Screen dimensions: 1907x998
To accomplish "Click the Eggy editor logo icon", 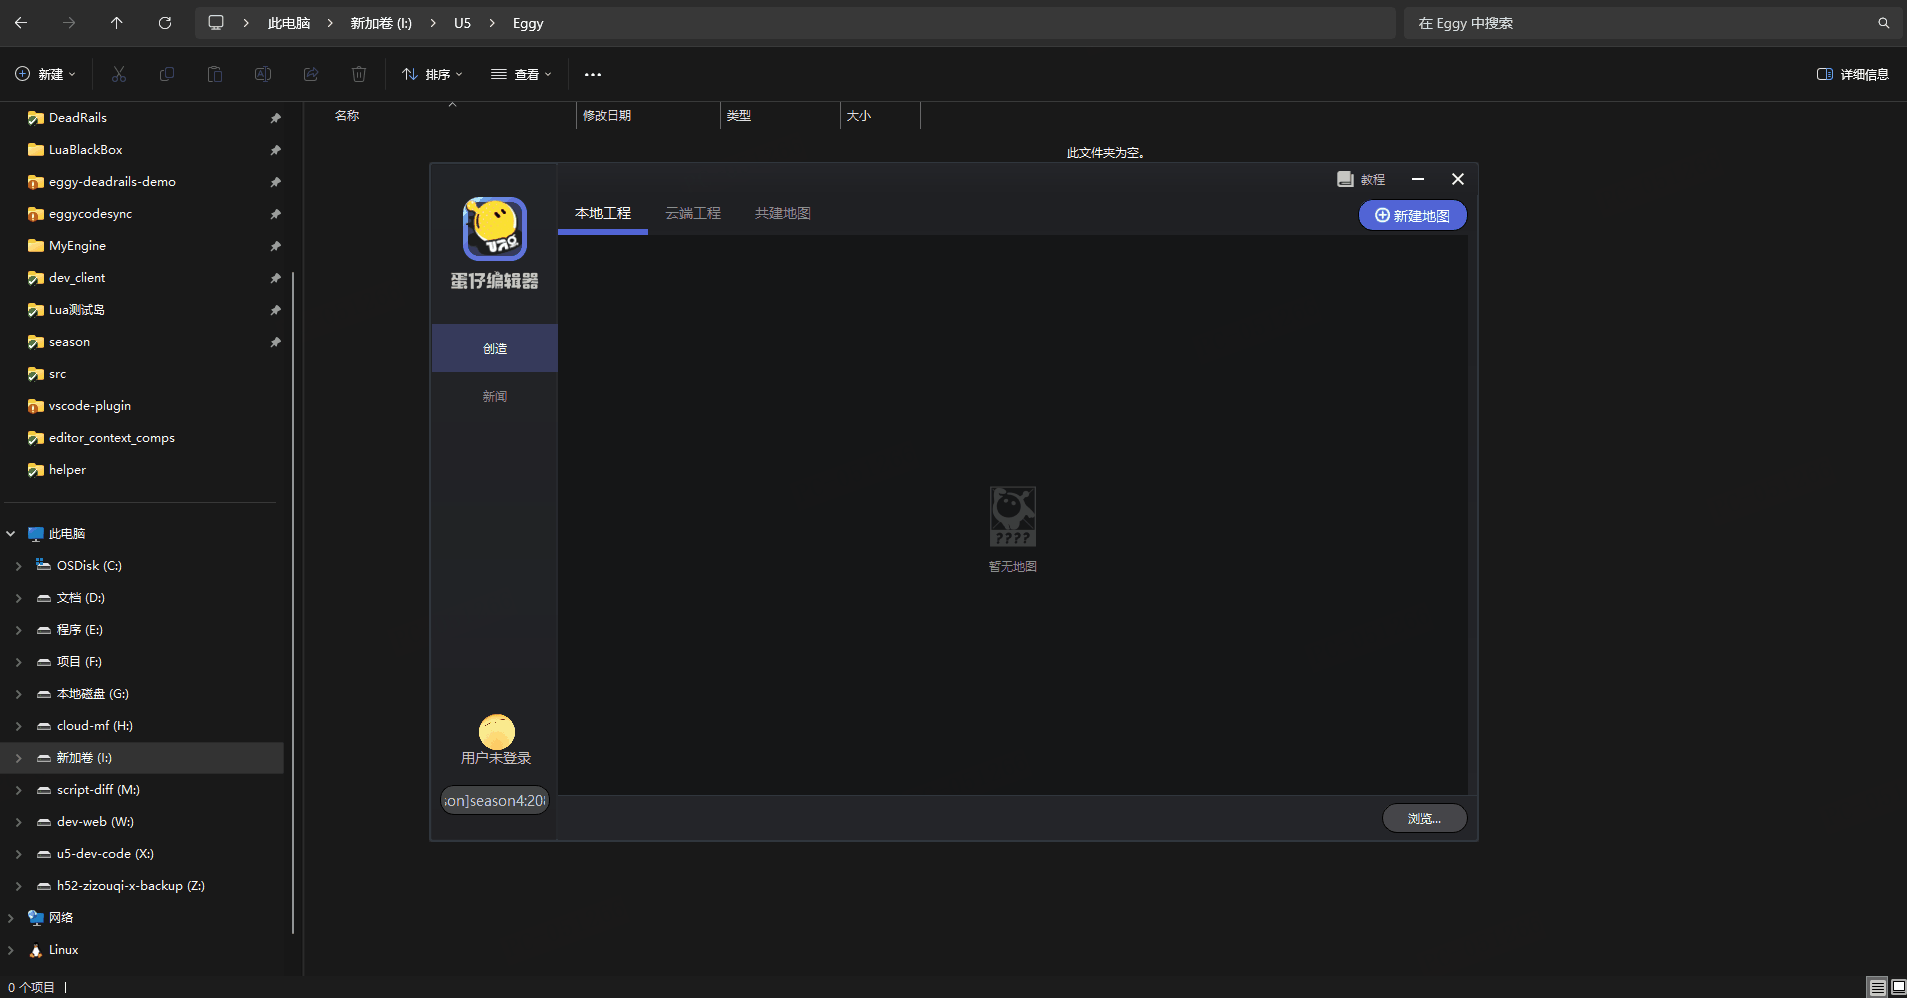I will click(x=494, y=228).
